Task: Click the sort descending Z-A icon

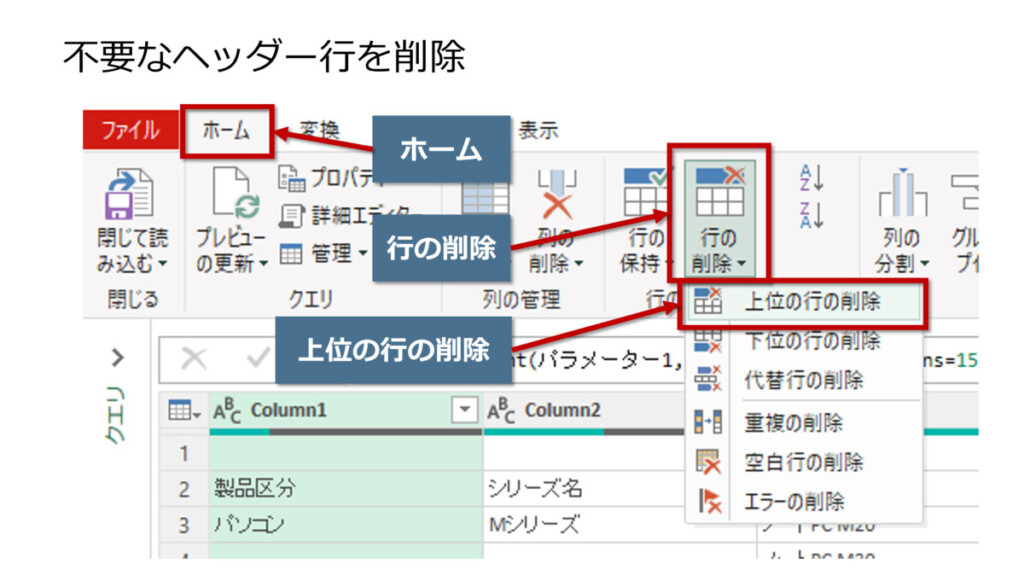Action: (x=811, y=213)
